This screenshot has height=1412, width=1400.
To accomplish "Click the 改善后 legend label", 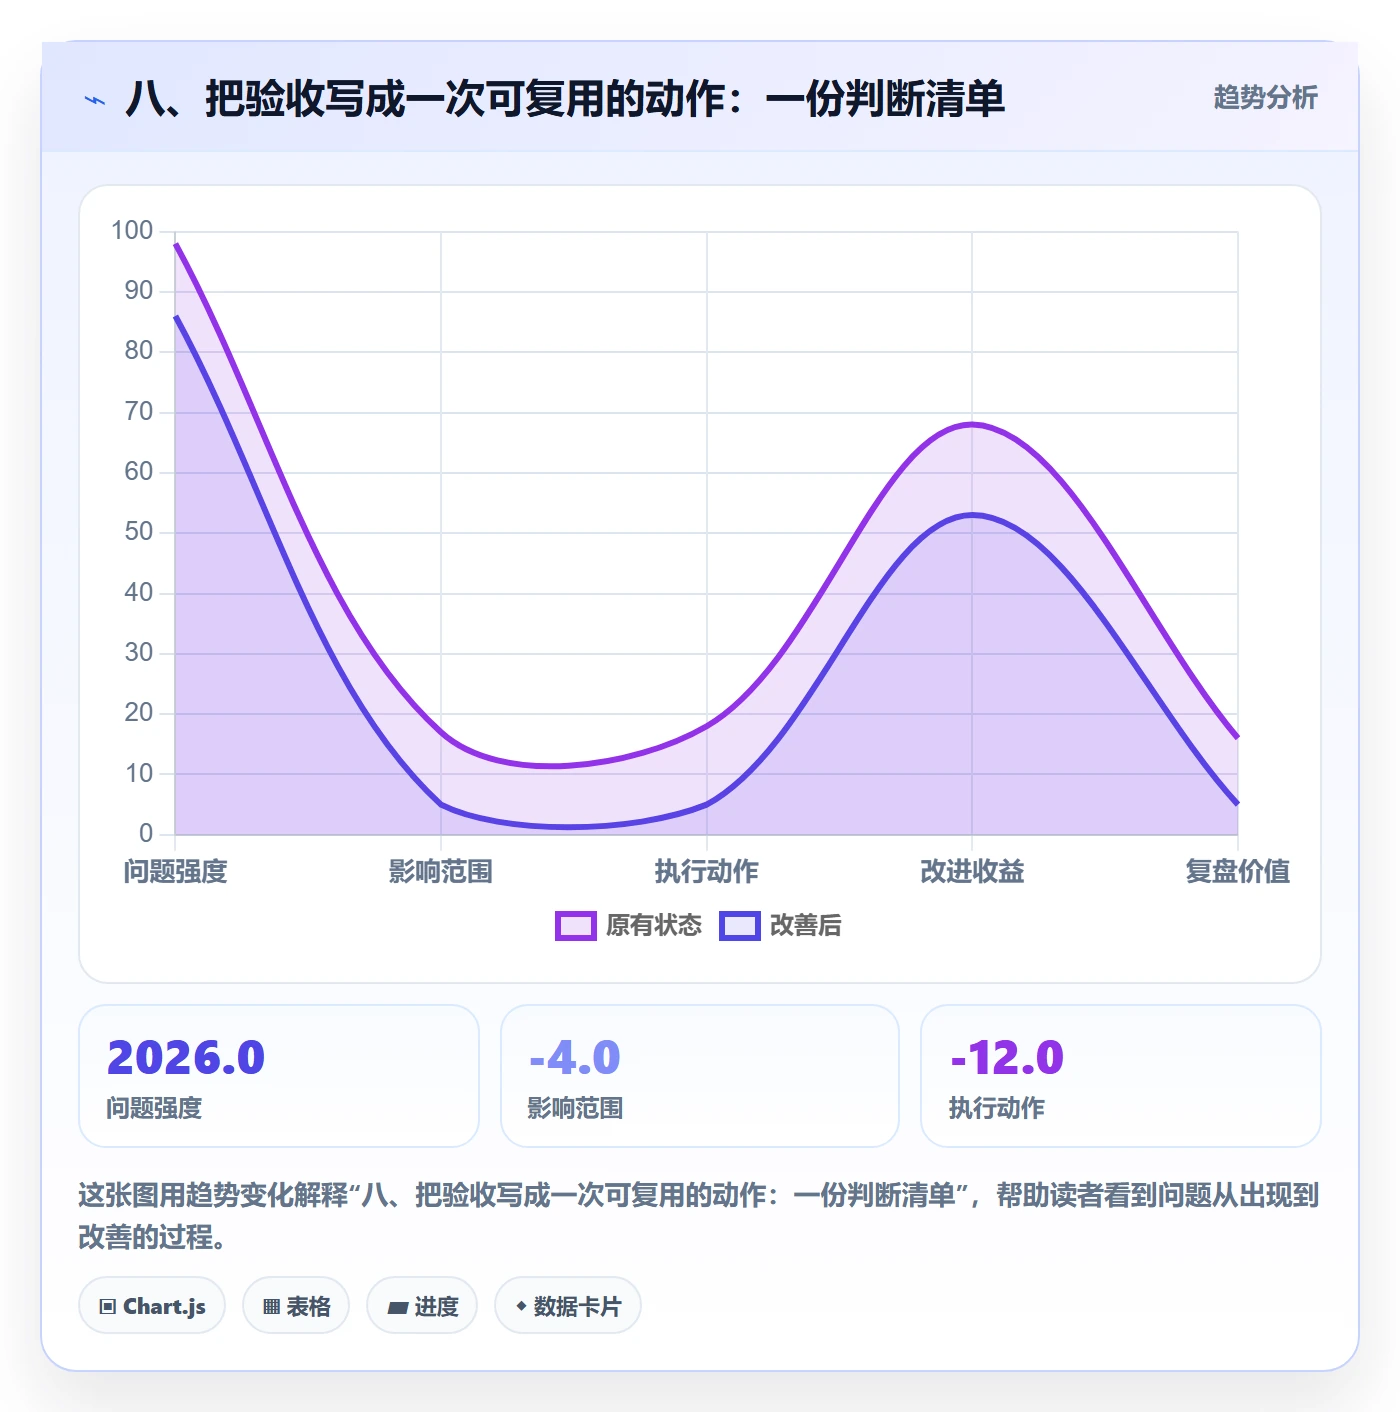I will 805,926.
